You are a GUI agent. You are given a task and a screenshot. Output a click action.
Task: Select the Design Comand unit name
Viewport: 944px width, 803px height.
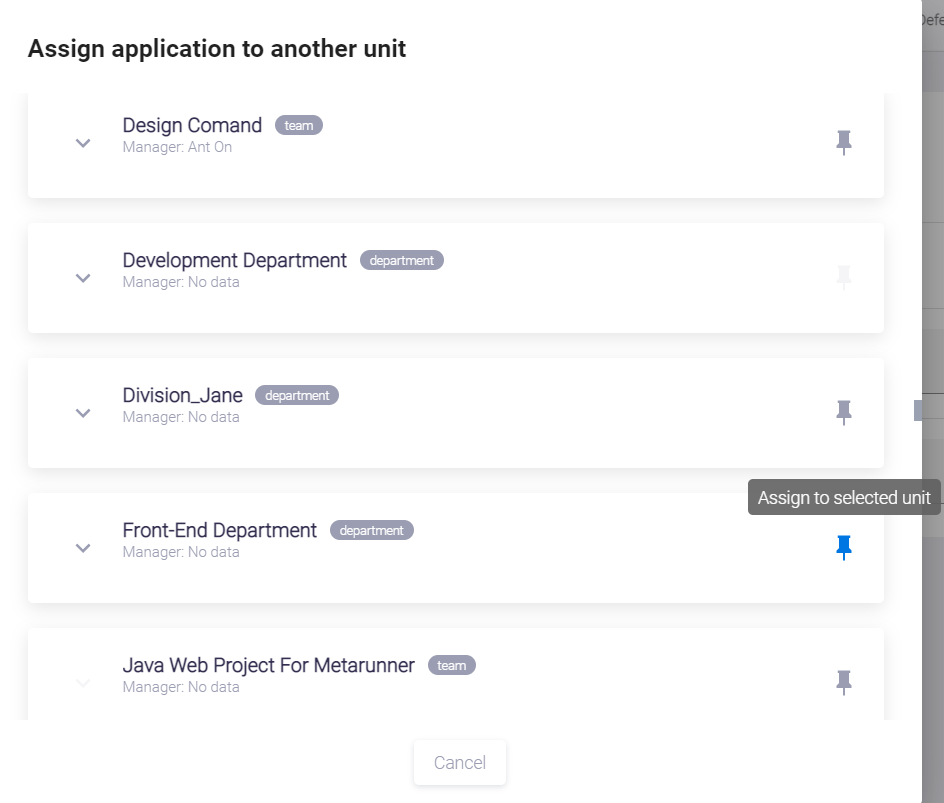coord(192,126)
